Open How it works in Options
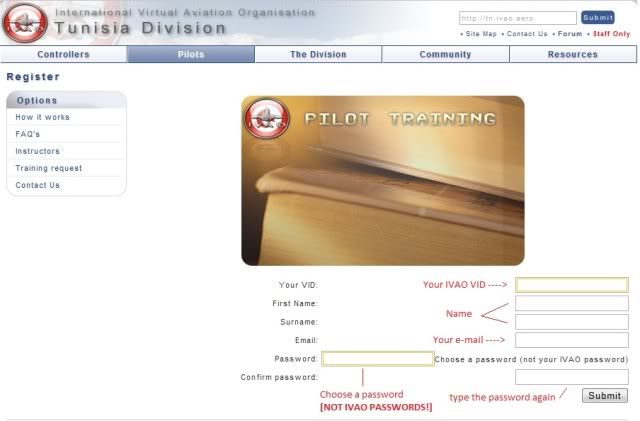The height and width of the screenshot is (421, 640). 42,117
